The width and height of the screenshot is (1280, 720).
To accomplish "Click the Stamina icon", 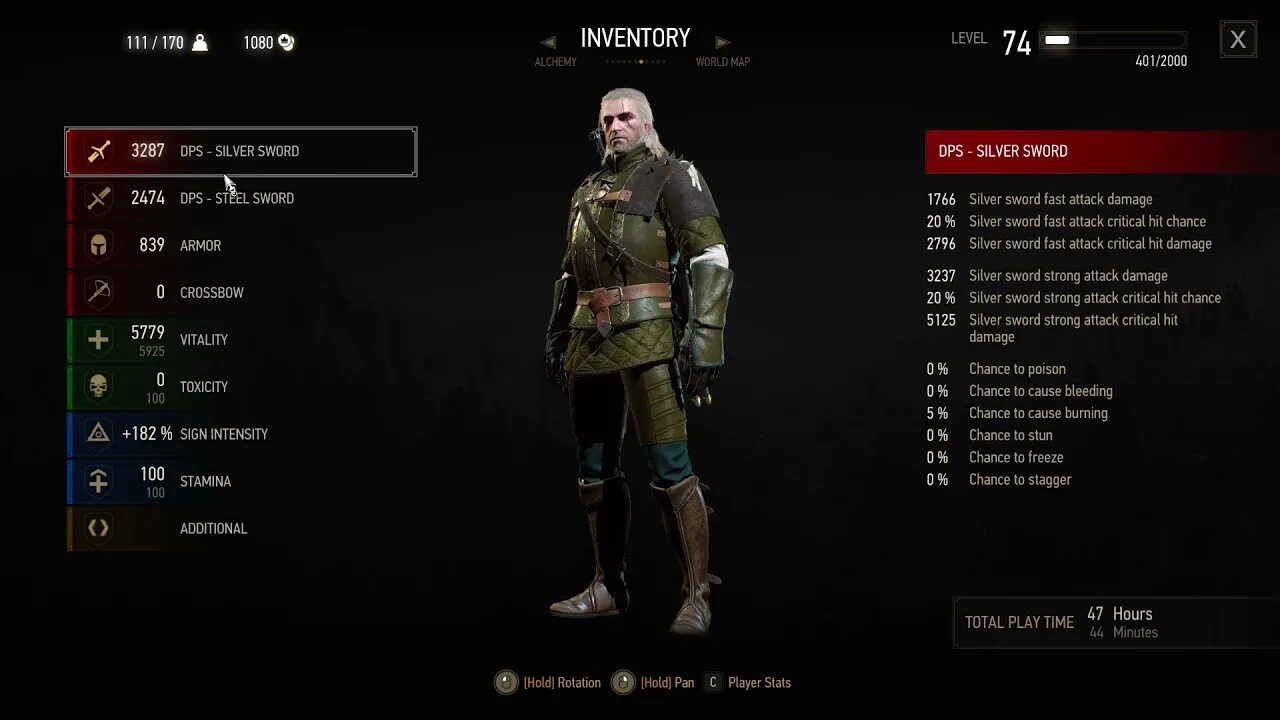I will (98, 481).
